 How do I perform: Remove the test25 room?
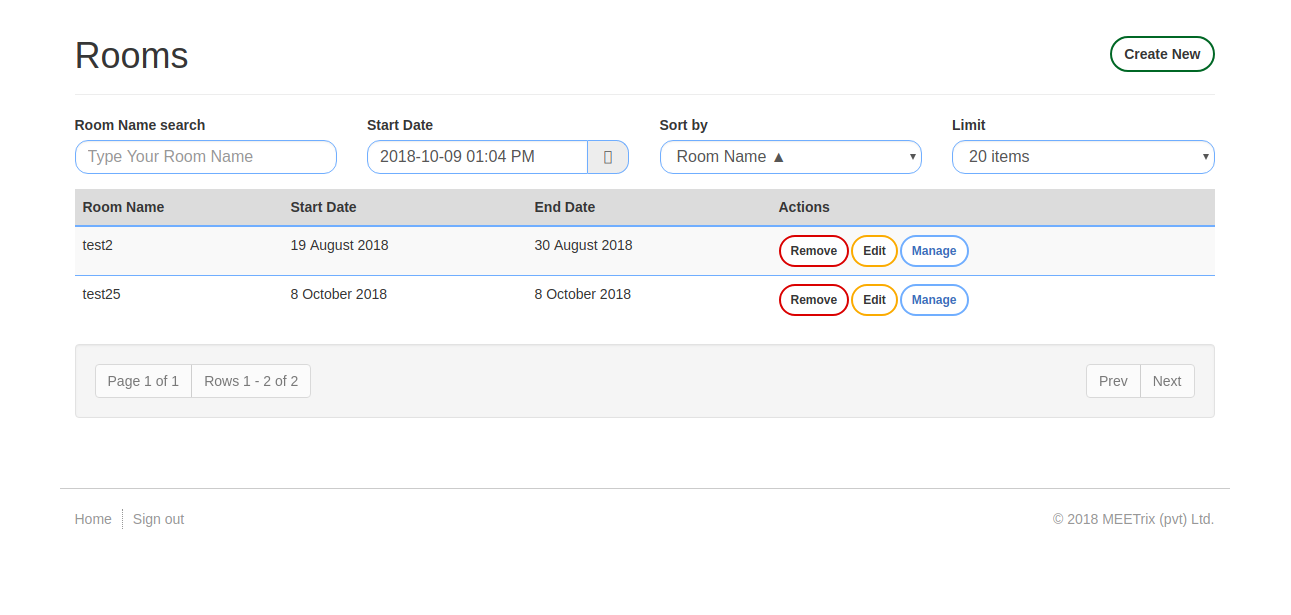813,300
